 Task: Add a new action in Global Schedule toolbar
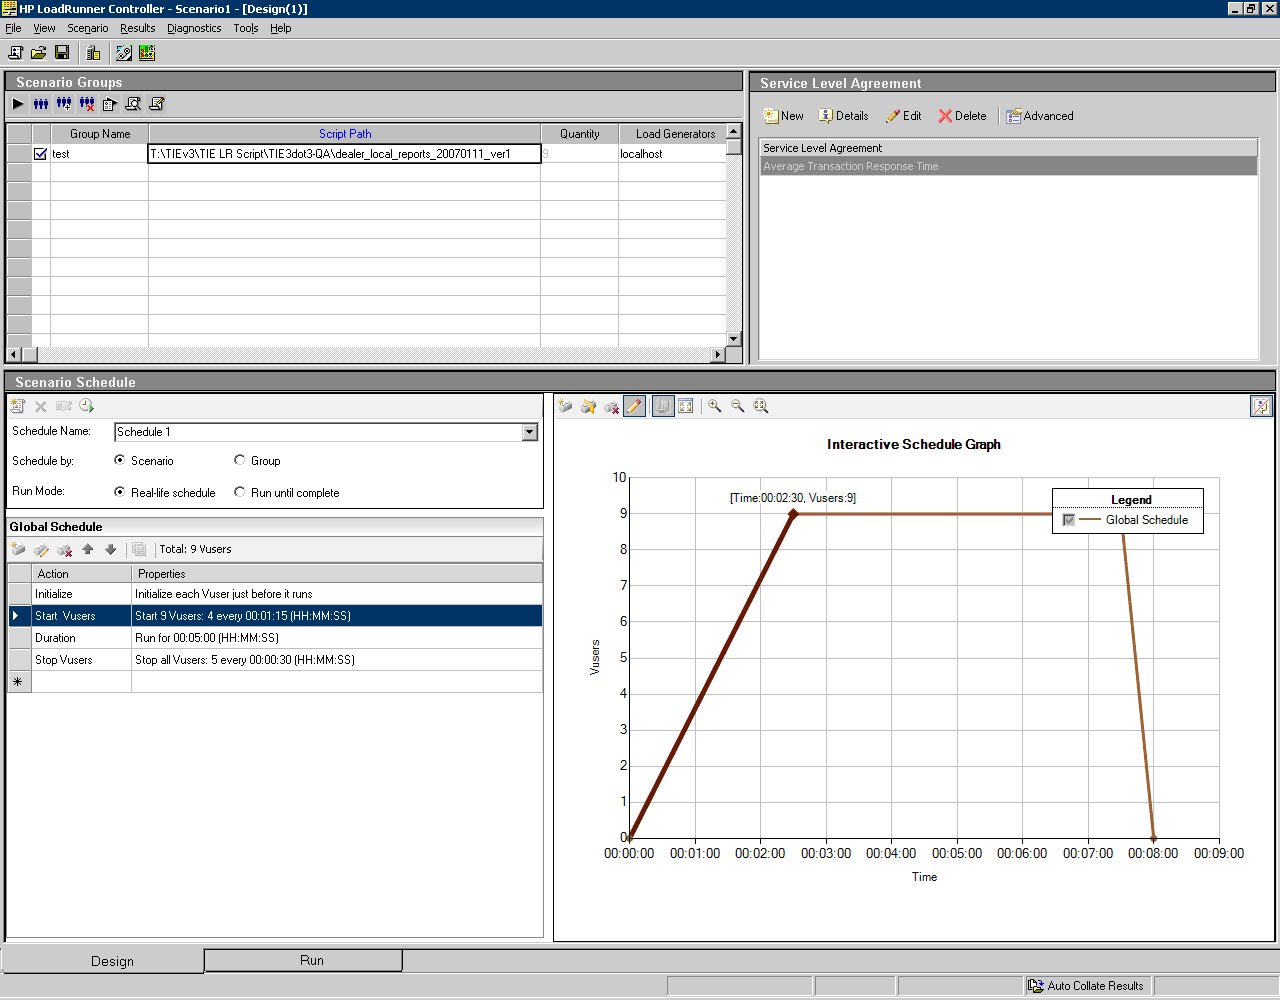click(x=18, y=549)
